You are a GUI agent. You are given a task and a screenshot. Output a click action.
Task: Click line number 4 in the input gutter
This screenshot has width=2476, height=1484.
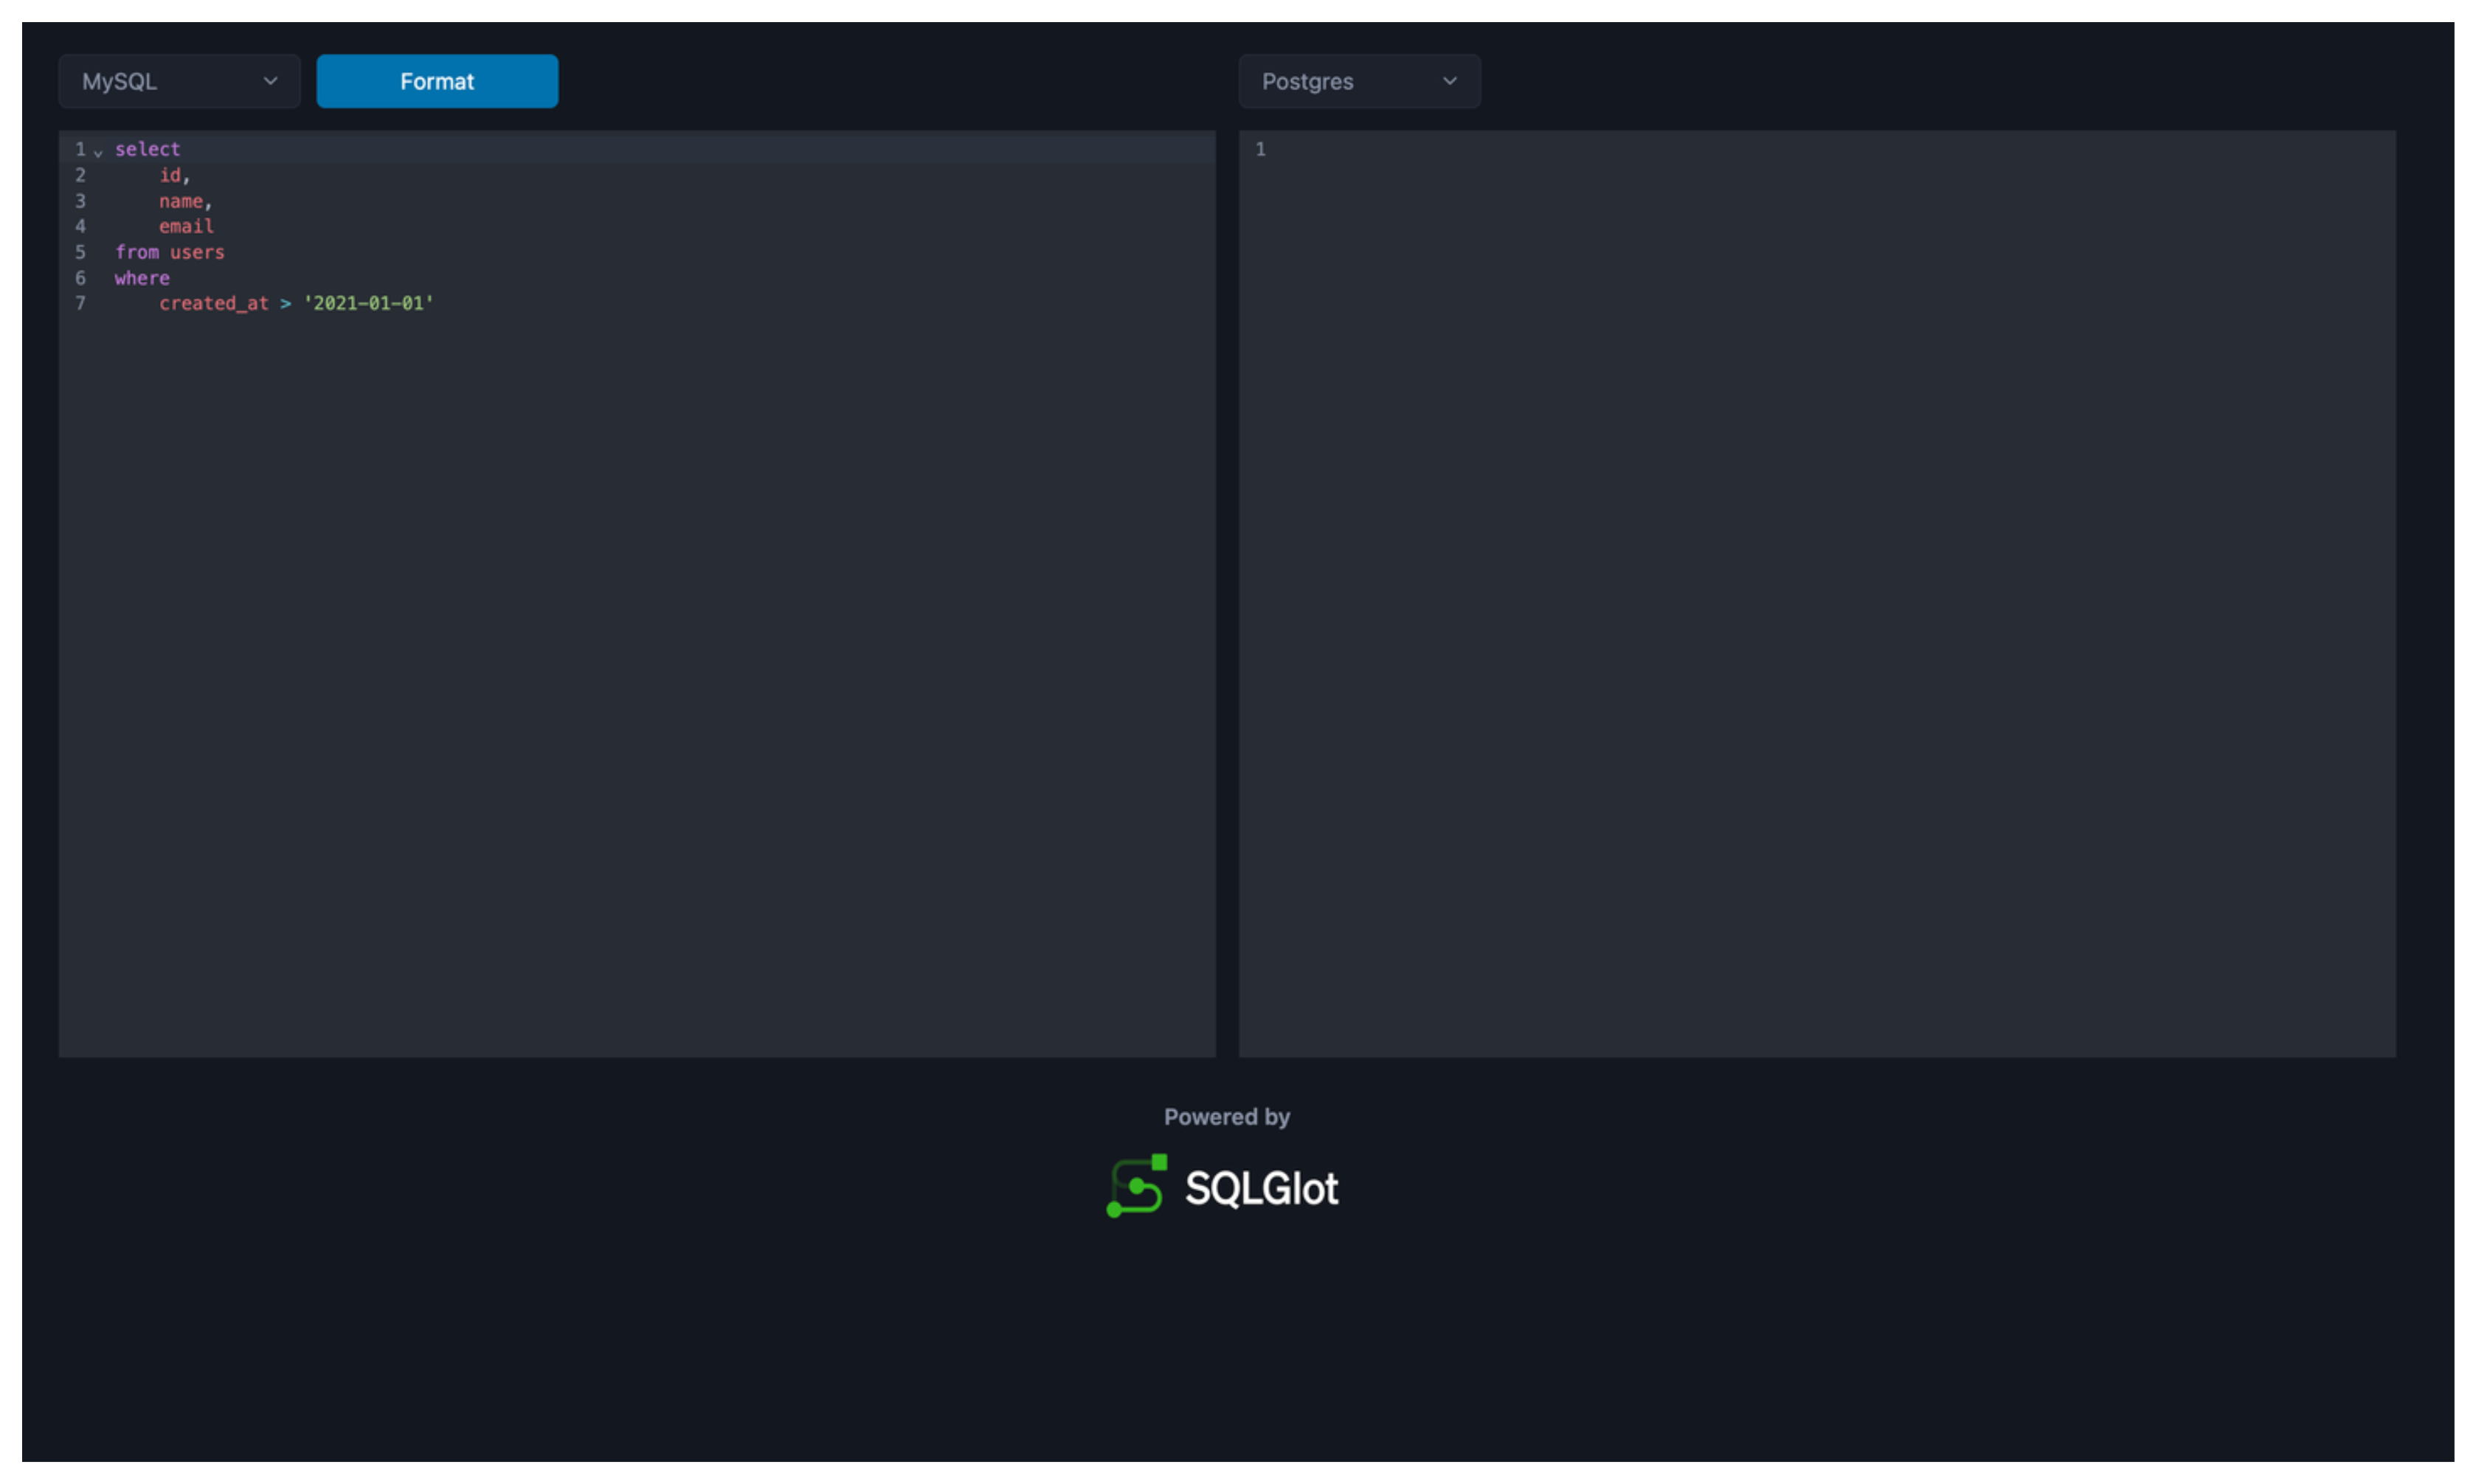80,226
